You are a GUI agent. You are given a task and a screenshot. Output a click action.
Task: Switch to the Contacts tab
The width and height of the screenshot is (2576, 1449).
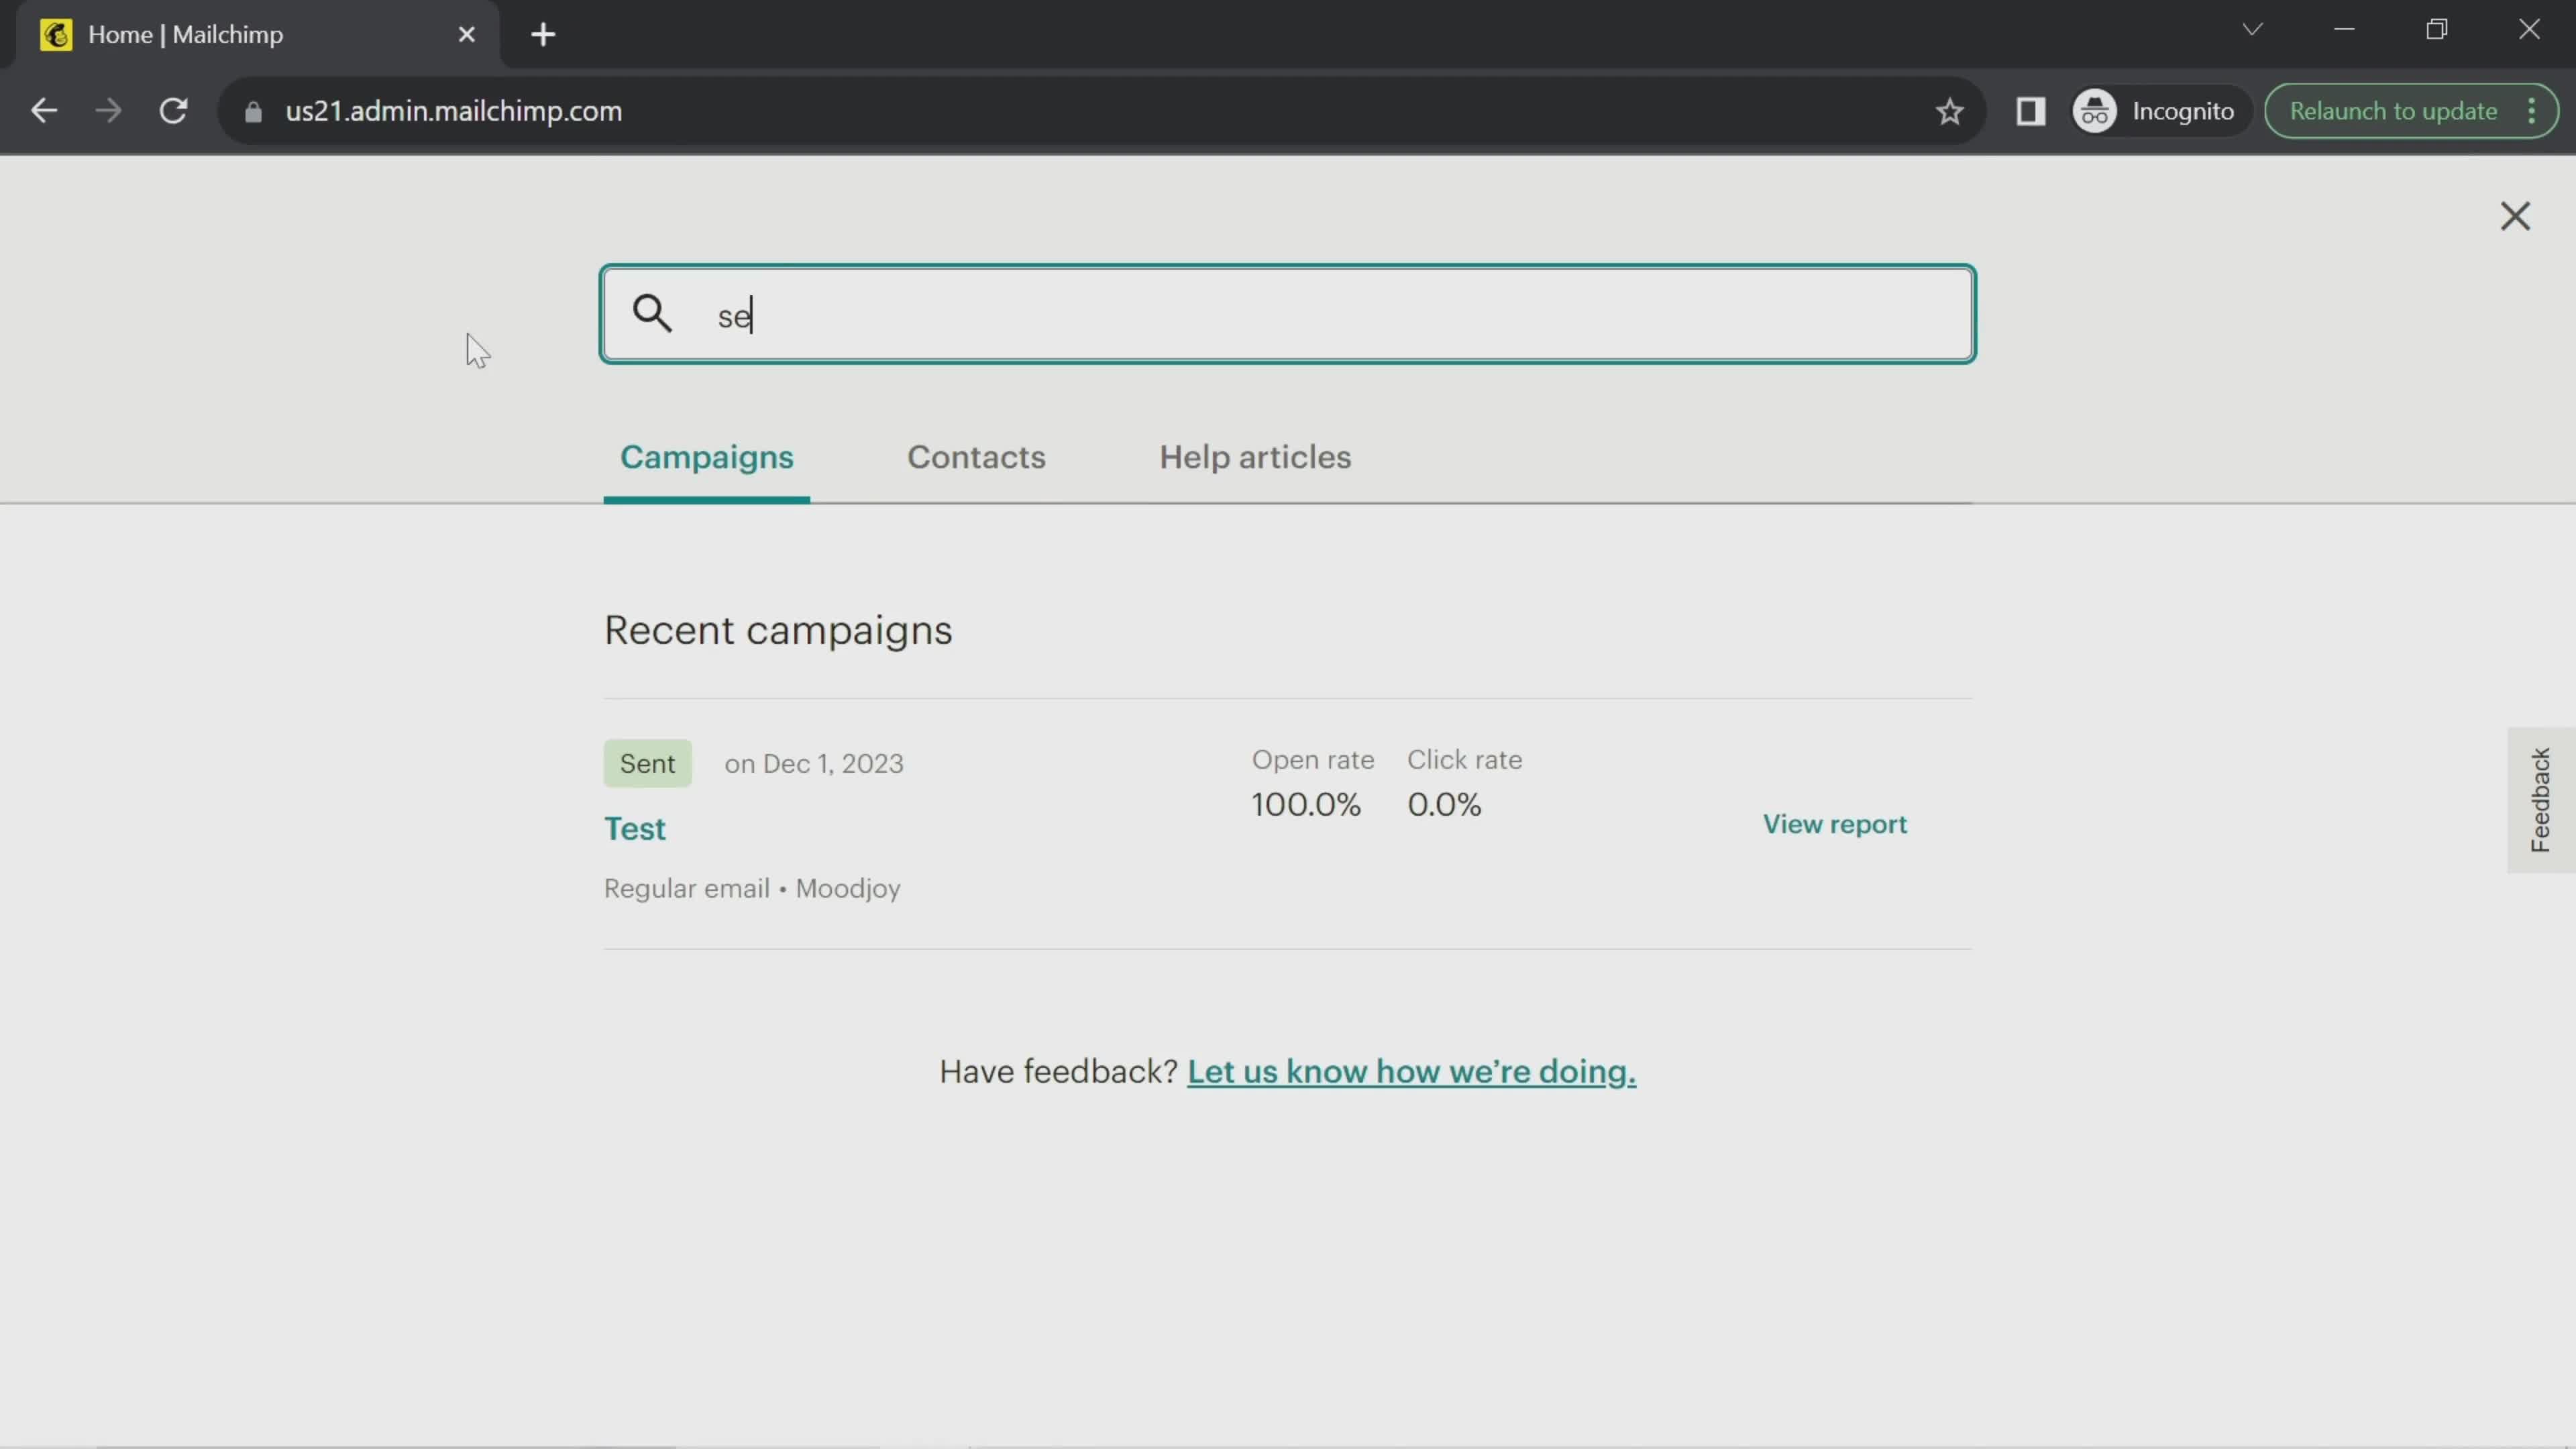975,456
